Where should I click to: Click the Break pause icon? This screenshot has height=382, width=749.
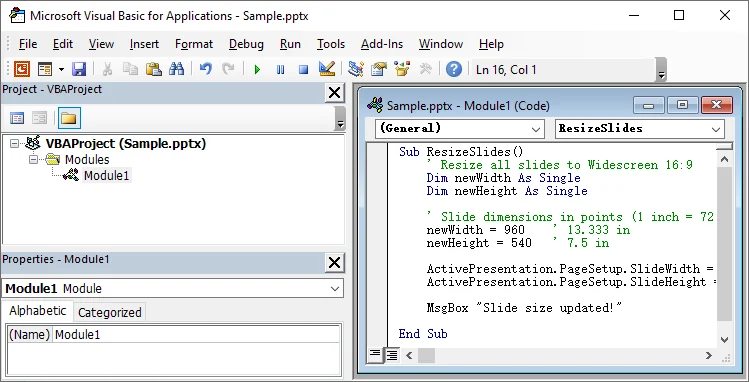pos(280,70)
